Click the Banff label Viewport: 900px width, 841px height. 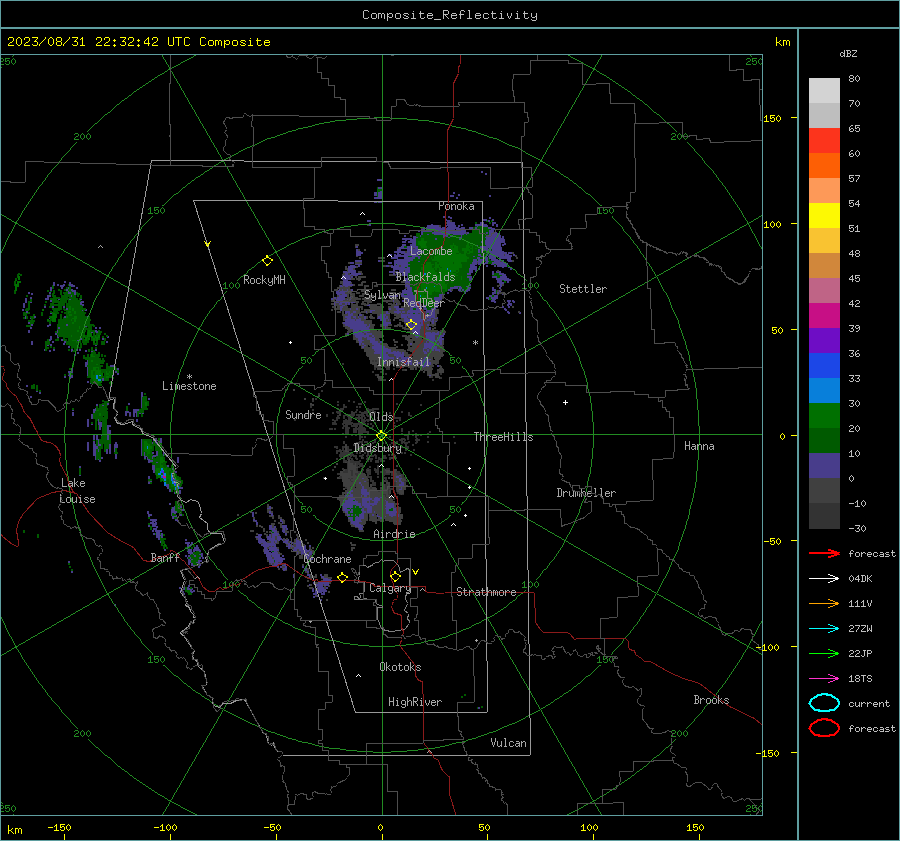[x=165, y=557]
